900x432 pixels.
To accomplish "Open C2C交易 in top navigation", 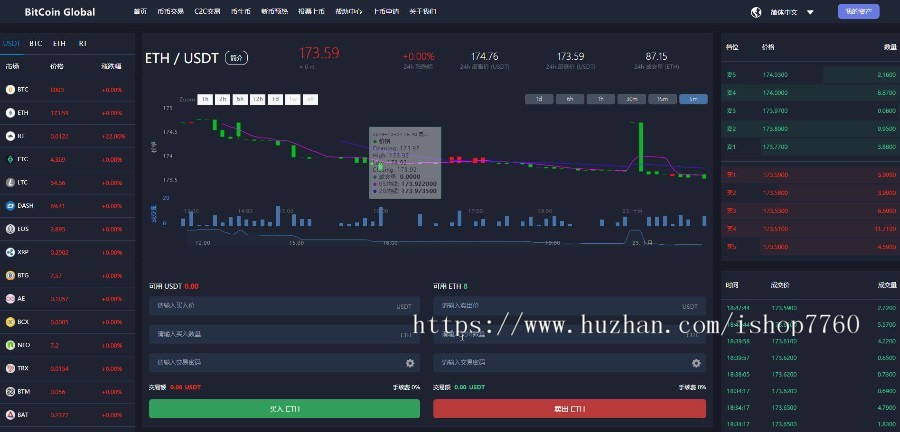I will (x=207, y=11).
